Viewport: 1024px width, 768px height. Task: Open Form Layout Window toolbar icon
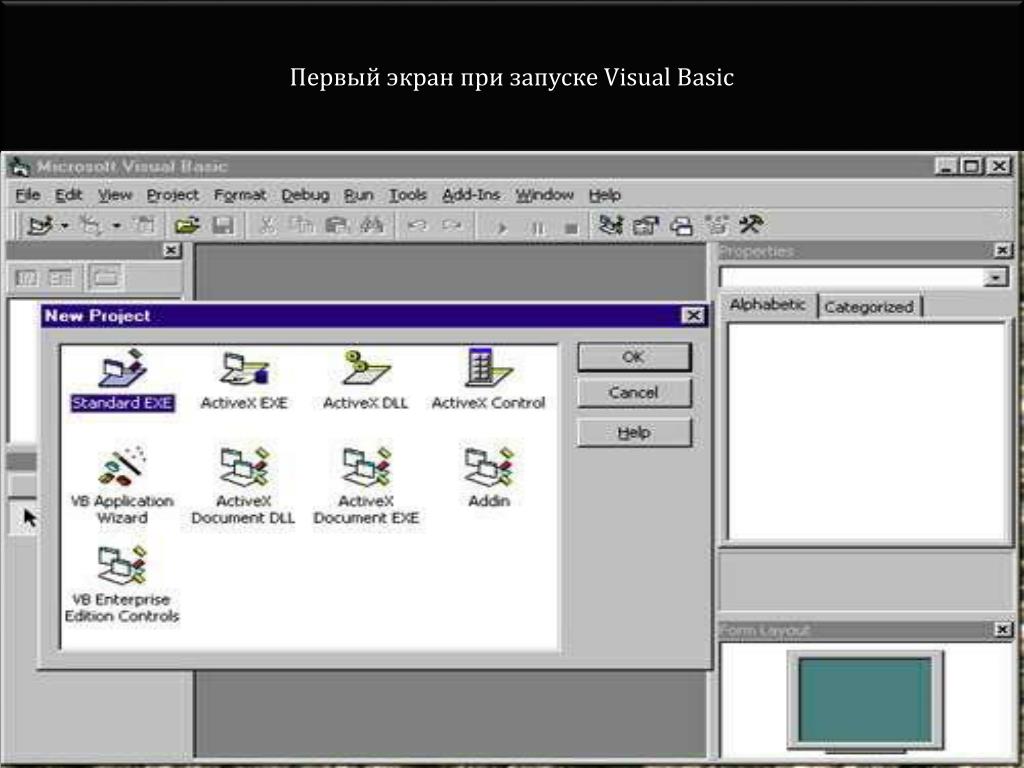click(x=681, y=226)
